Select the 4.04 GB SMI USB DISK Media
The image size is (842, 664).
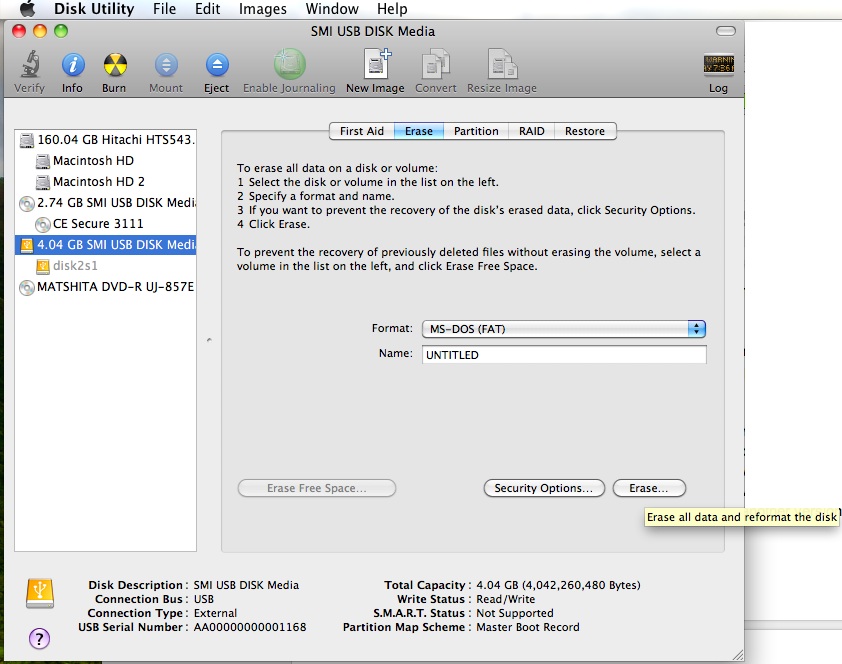coord(106,245)
